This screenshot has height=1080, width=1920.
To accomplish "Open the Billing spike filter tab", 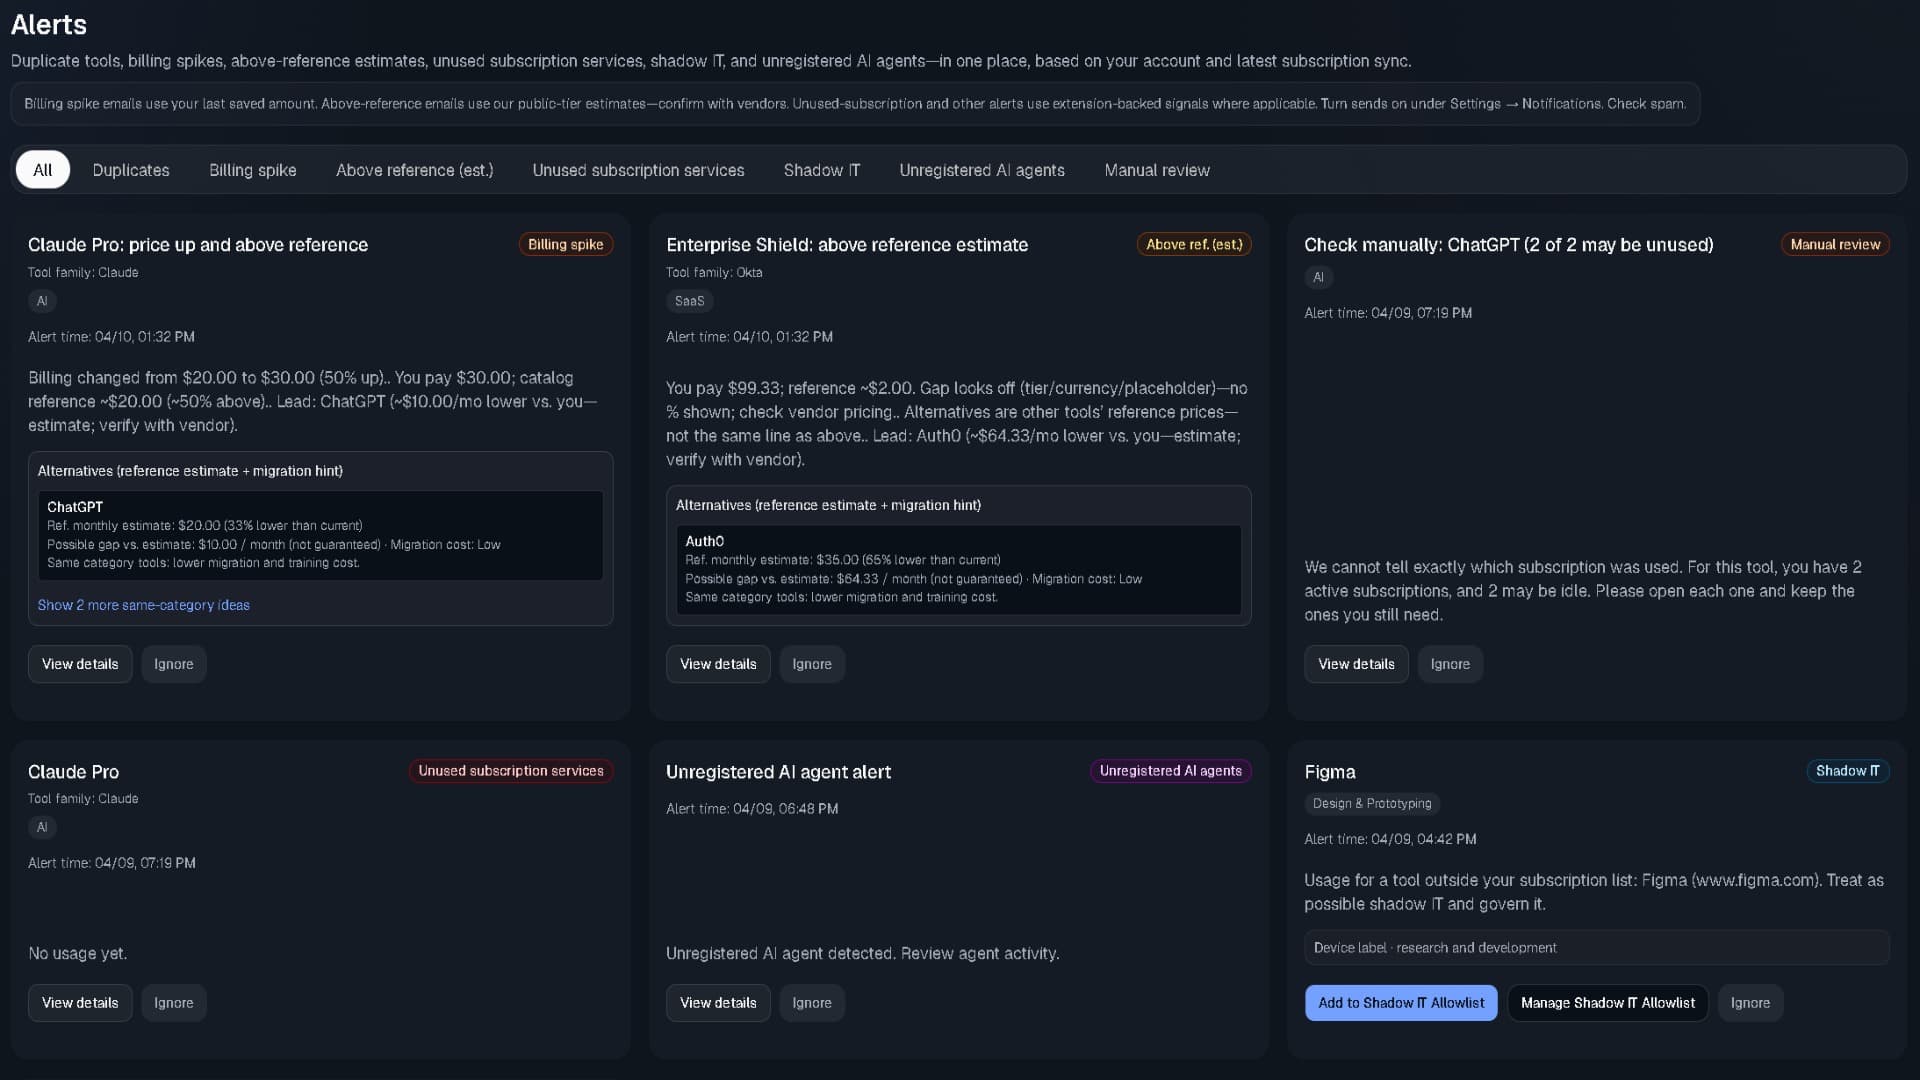I will (x=252, y=170).
